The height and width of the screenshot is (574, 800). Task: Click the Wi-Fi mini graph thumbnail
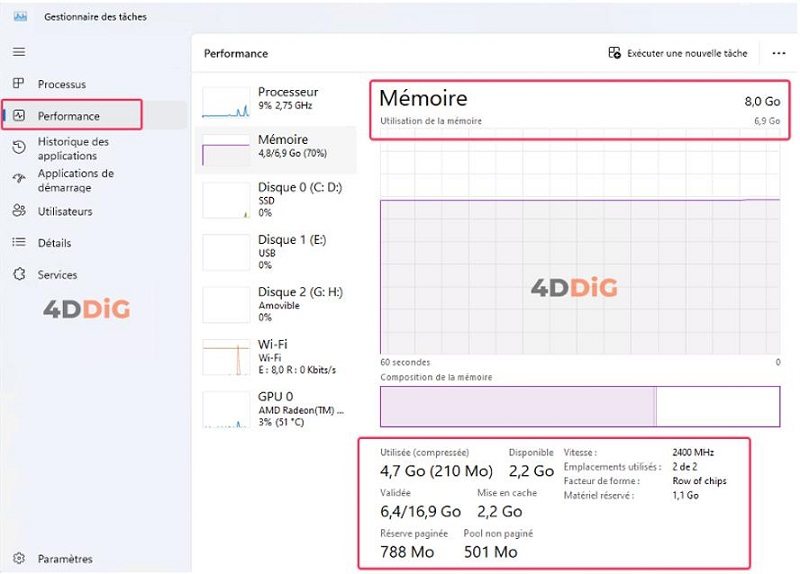(226, 357)
